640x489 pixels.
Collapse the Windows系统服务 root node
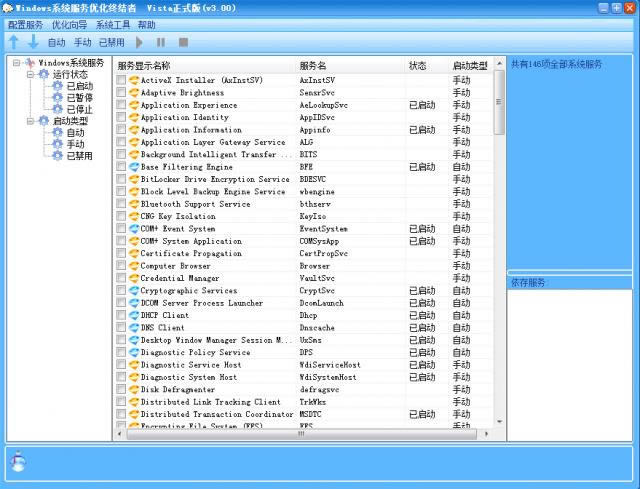17,63
